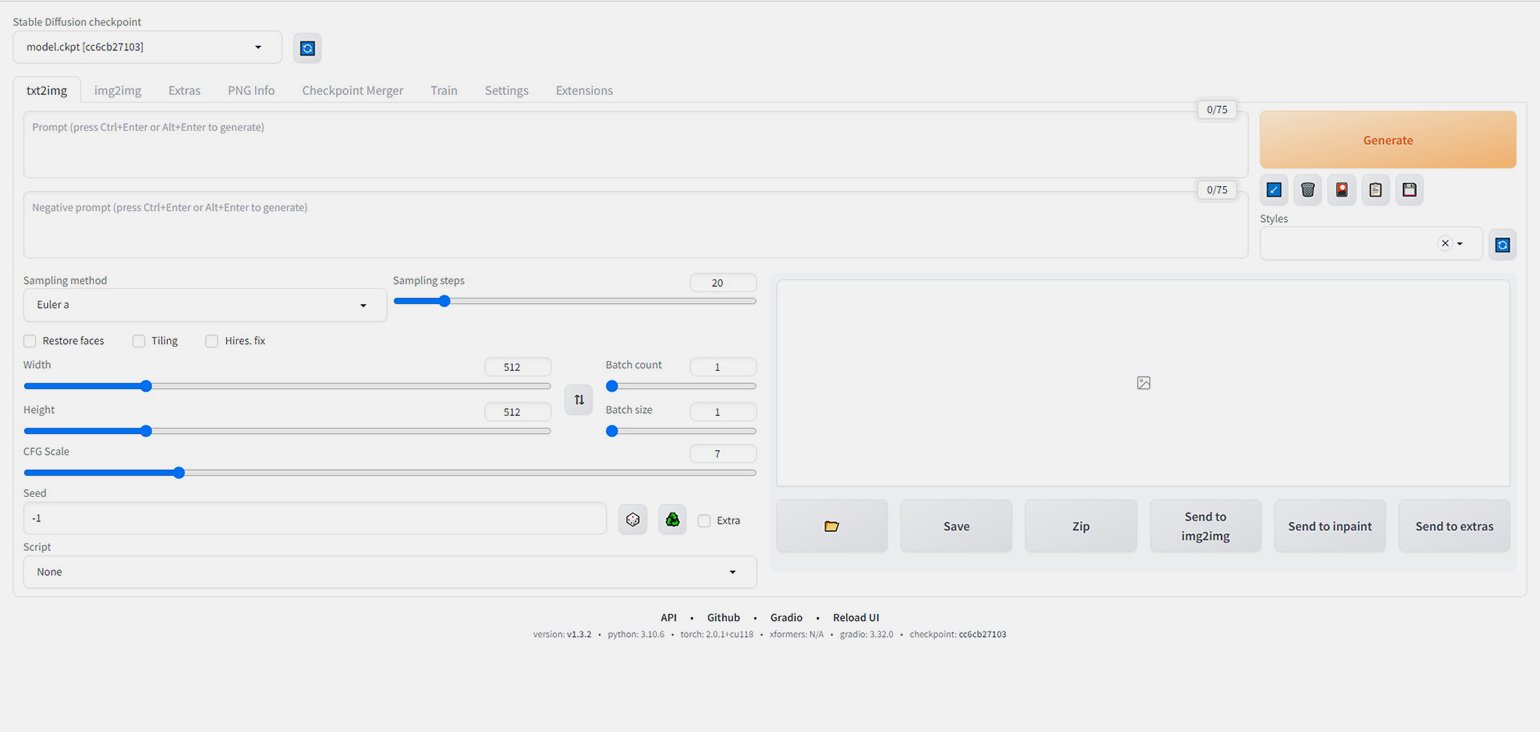
Task: Click the dice icon to randomize seed
Action: pos(632,520)
